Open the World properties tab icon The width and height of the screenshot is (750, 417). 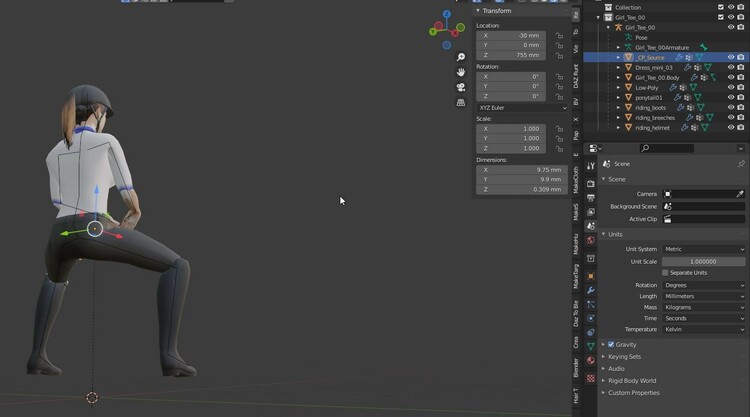[x=591, y=241]
